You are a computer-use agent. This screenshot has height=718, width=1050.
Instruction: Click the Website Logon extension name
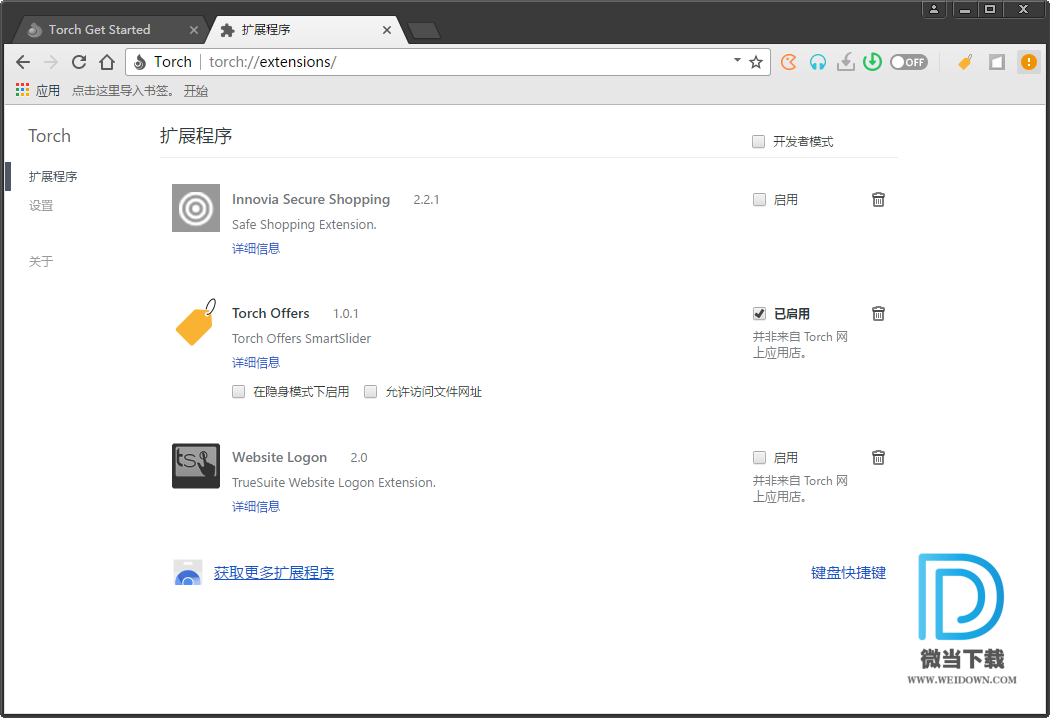click(x=279, y=457)
